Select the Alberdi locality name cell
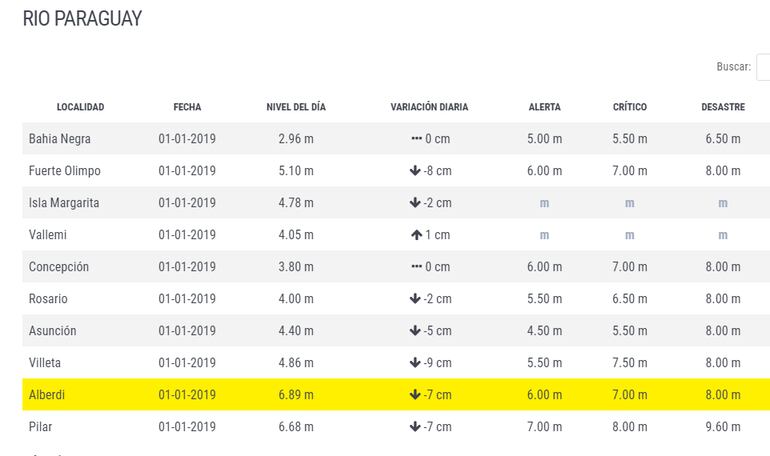 coord(47,395)
